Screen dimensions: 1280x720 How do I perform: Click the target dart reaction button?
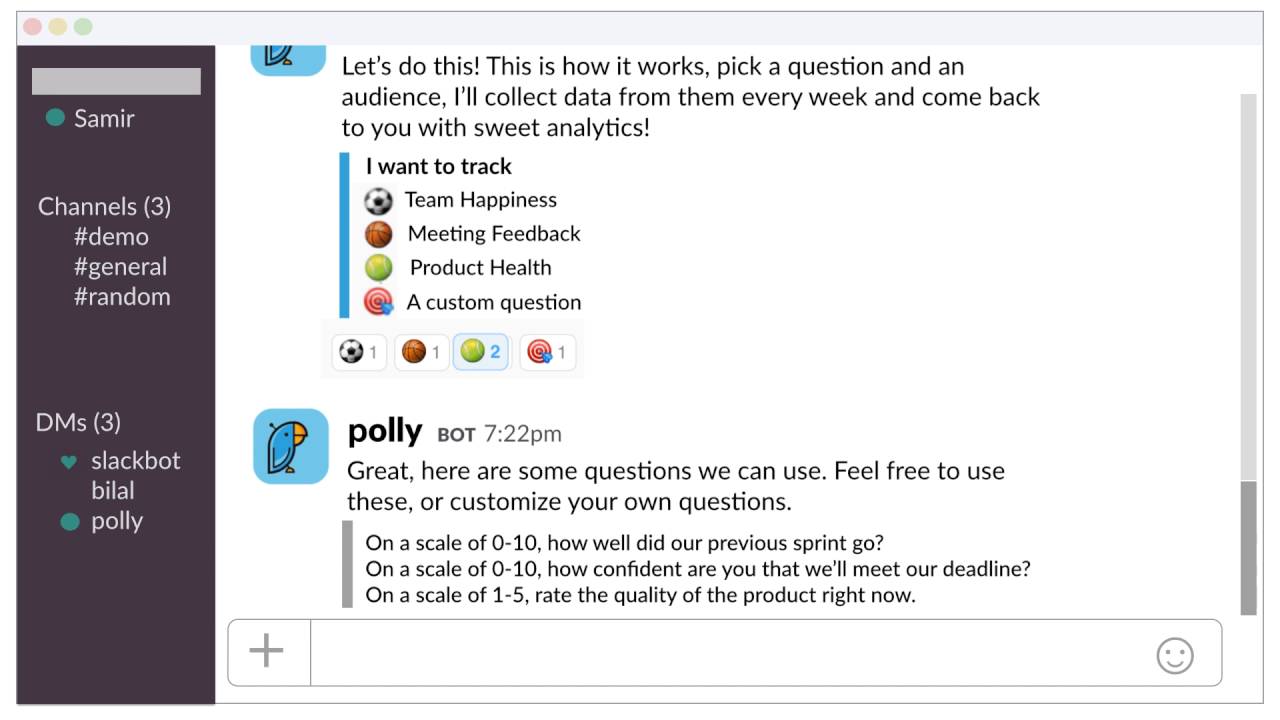tap(547, 352)
